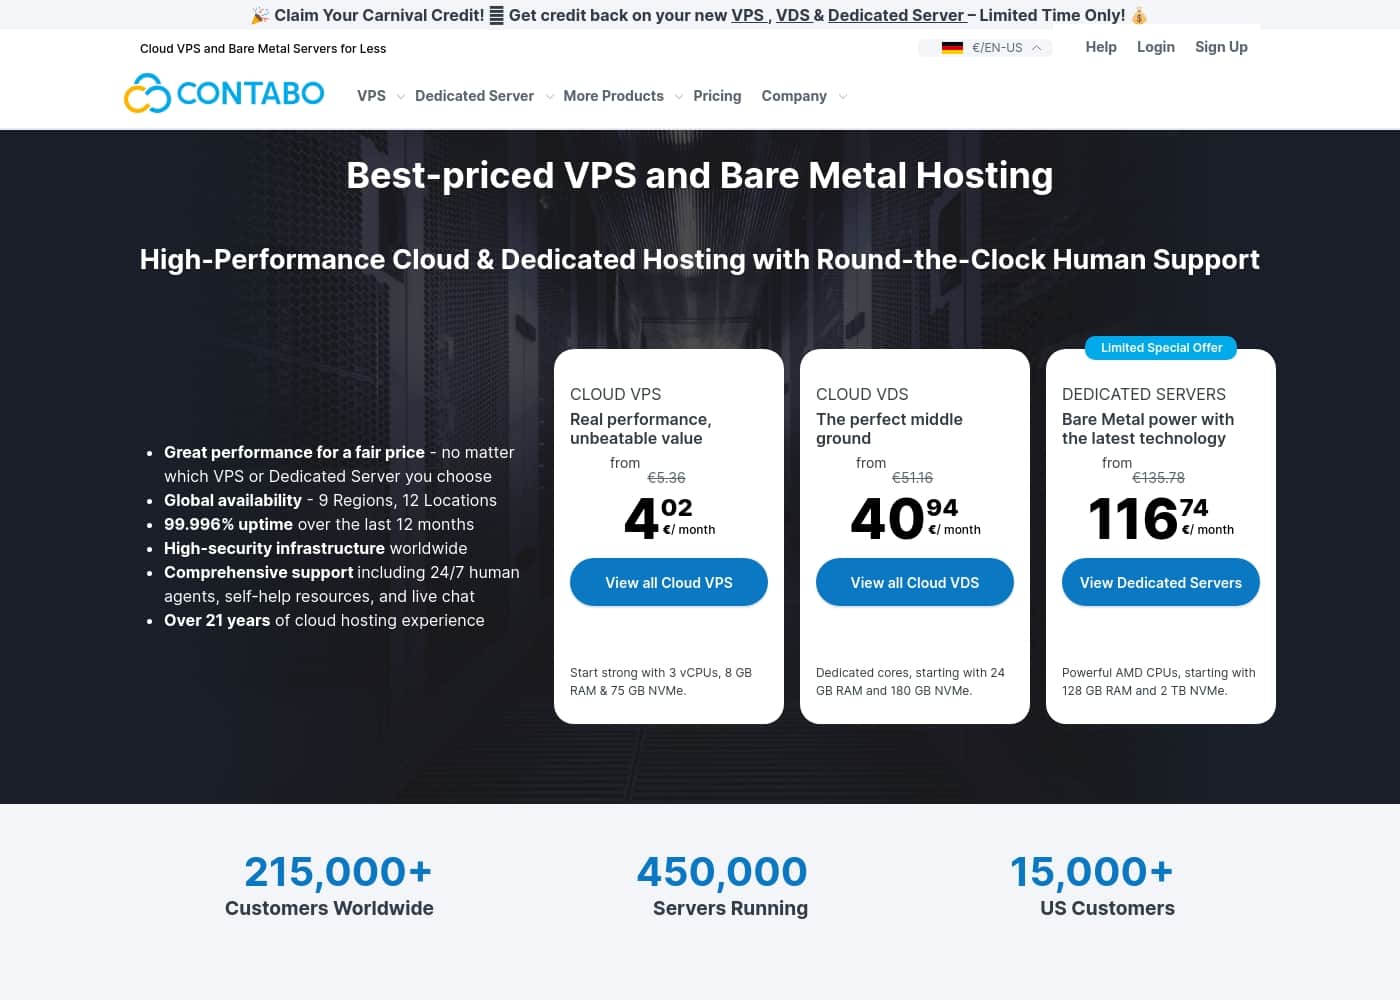The width and height of the screenshot is (1400, 1000).
Task: Click 'Start strong with 3 vCPUs' description
Action: [x=661, y=682]
